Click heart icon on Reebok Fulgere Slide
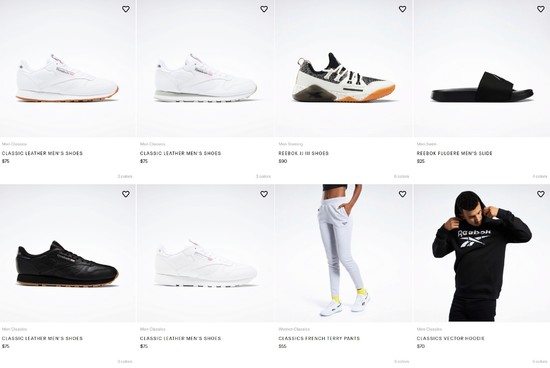550x368 pixels. coord(541,9)
